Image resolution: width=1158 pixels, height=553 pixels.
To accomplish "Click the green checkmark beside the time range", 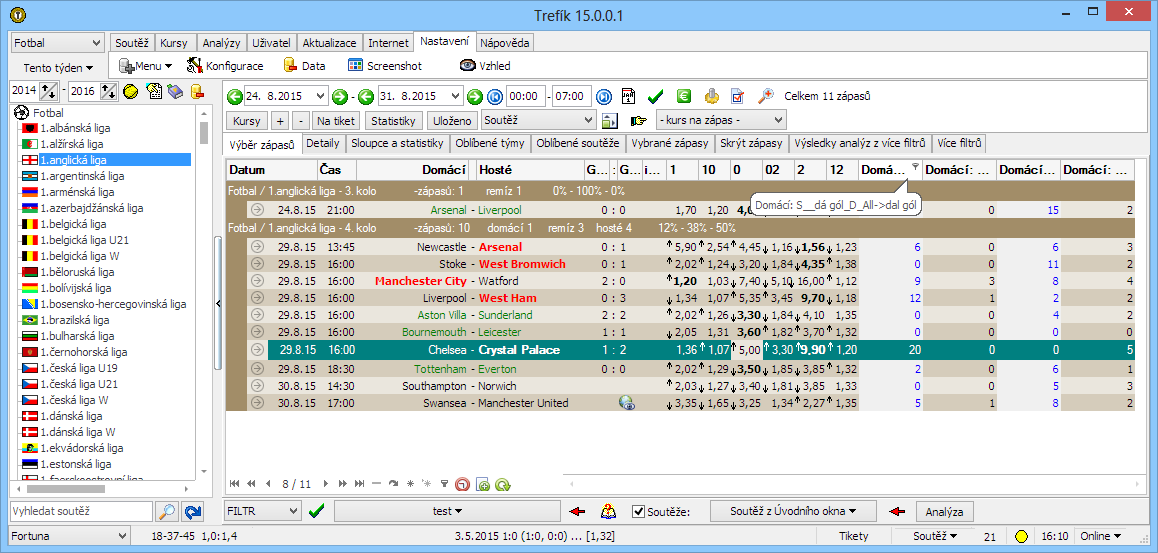I will [656, 97].
